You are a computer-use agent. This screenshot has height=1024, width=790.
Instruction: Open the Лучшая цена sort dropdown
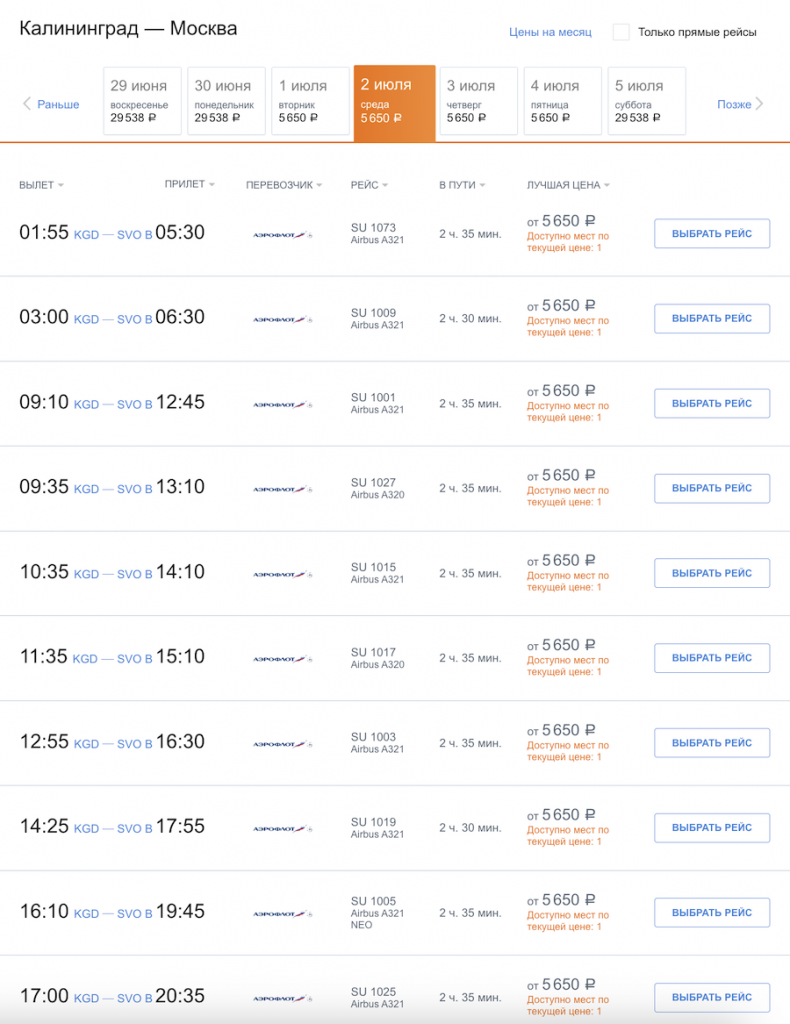568,185
